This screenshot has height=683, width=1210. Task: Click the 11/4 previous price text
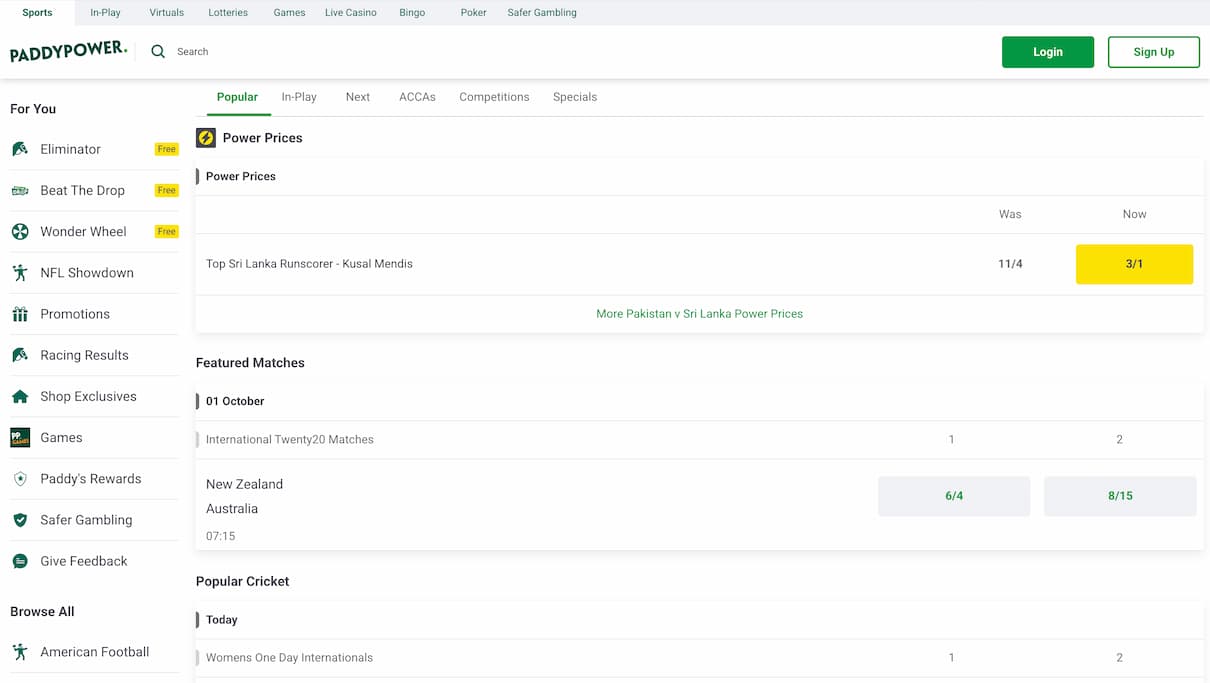1010,264
